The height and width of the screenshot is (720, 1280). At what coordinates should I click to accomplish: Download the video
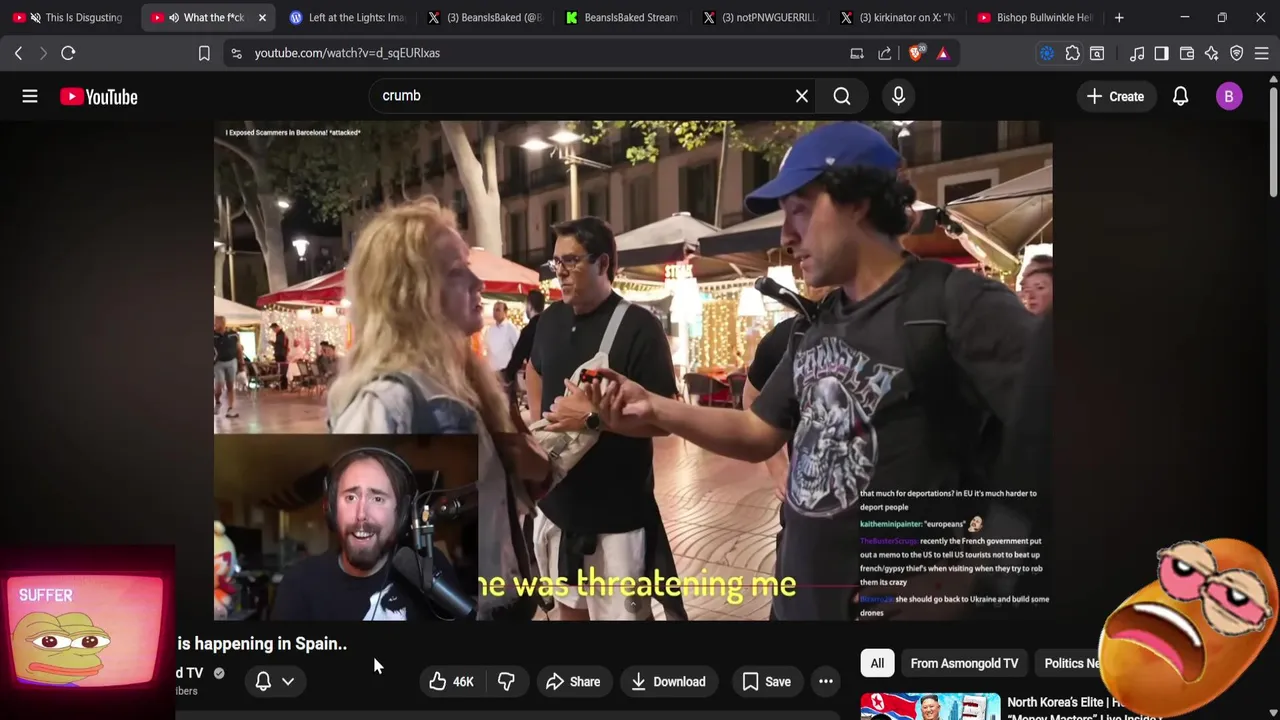click(668, 682)
